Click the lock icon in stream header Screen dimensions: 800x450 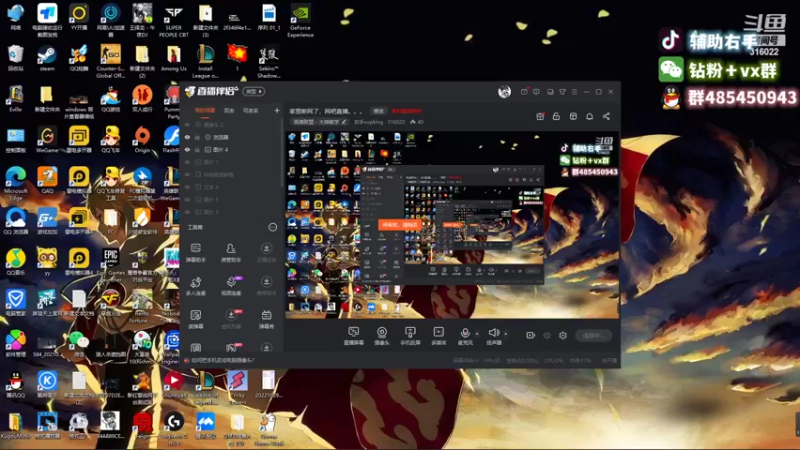tap(556, 116)
